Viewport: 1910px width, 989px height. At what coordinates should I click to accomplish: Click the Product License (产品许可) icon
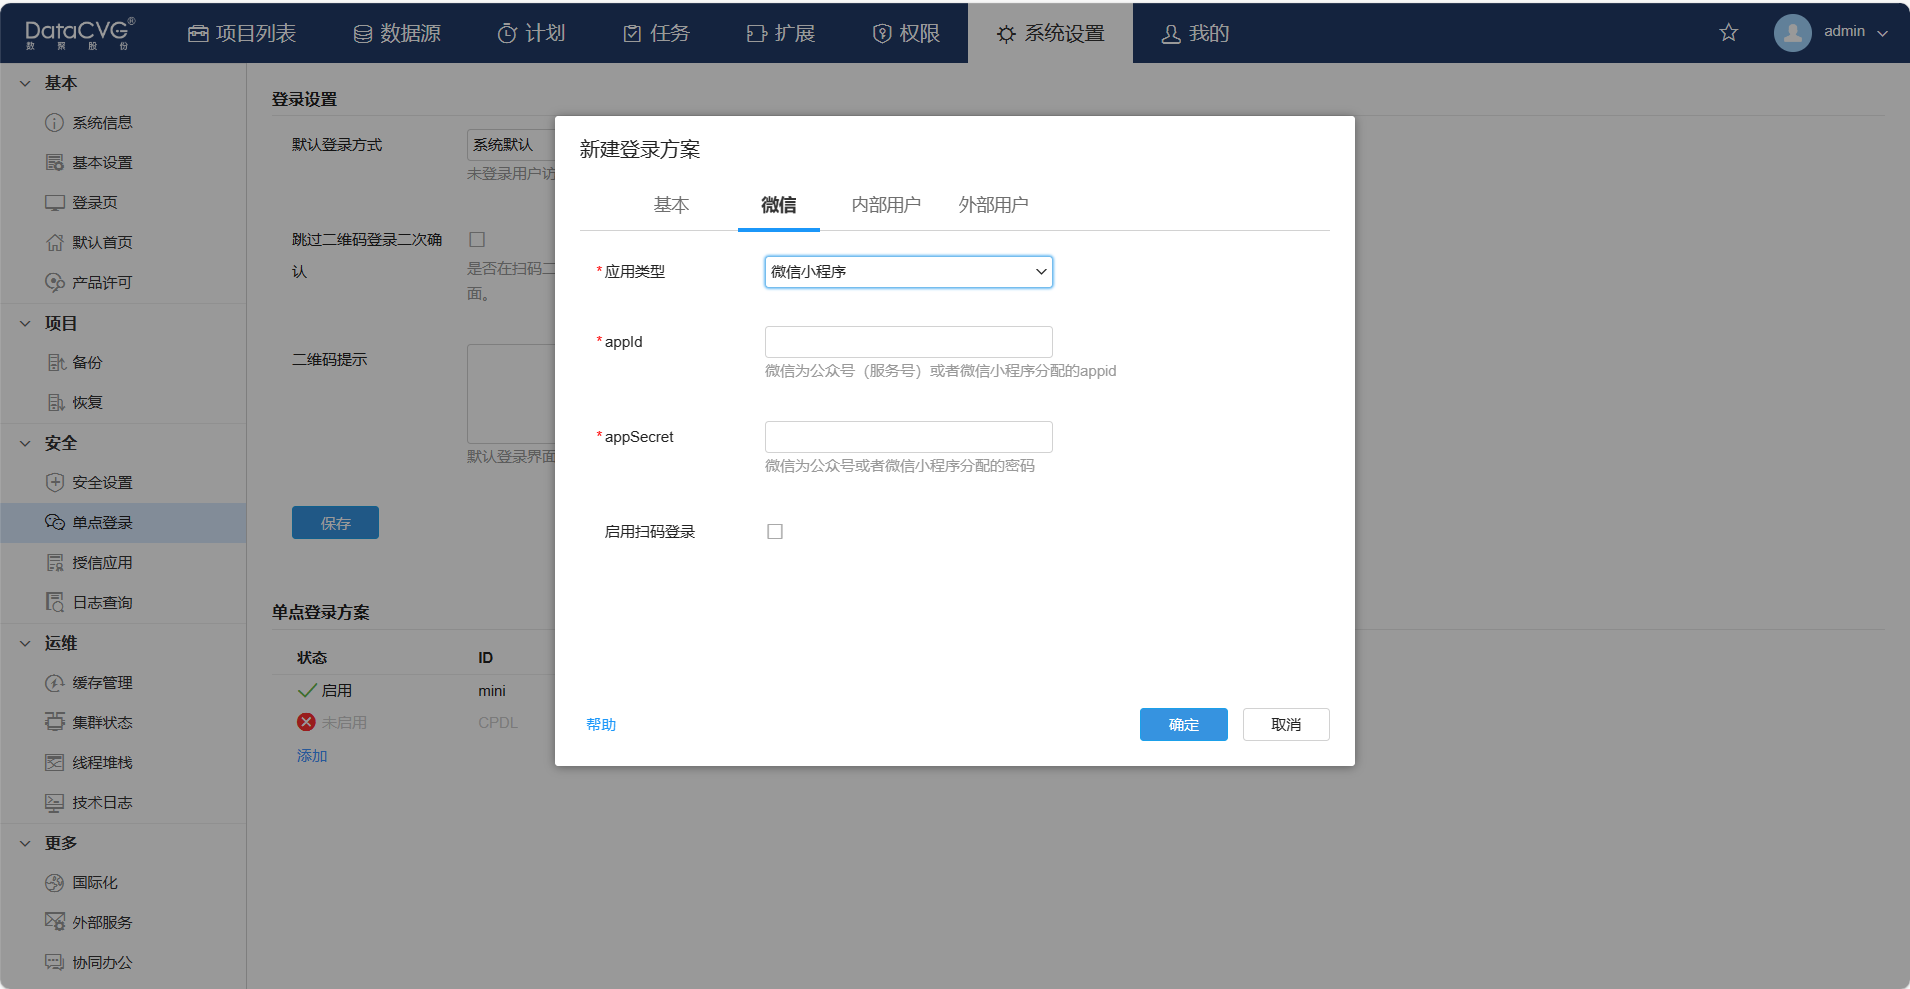click(54, 282)
